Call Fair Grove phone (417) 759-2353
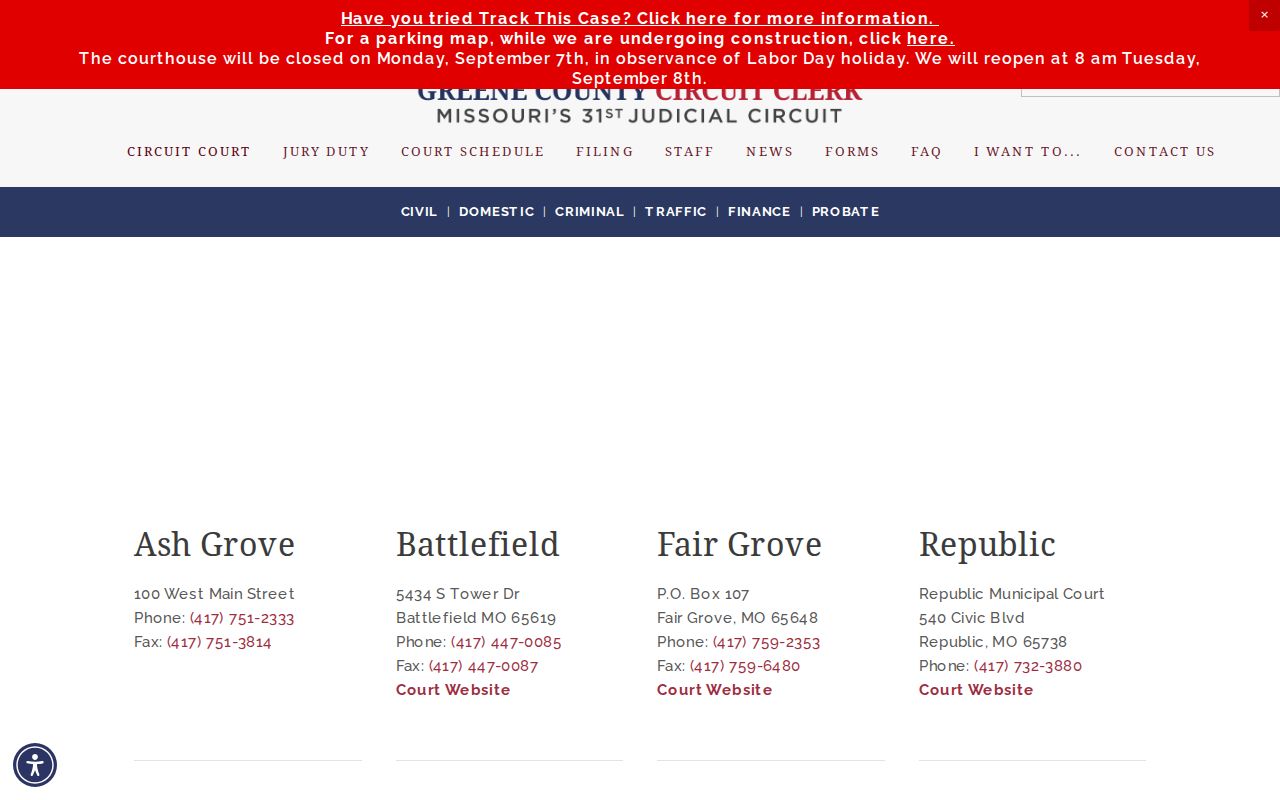 point(766,642)
